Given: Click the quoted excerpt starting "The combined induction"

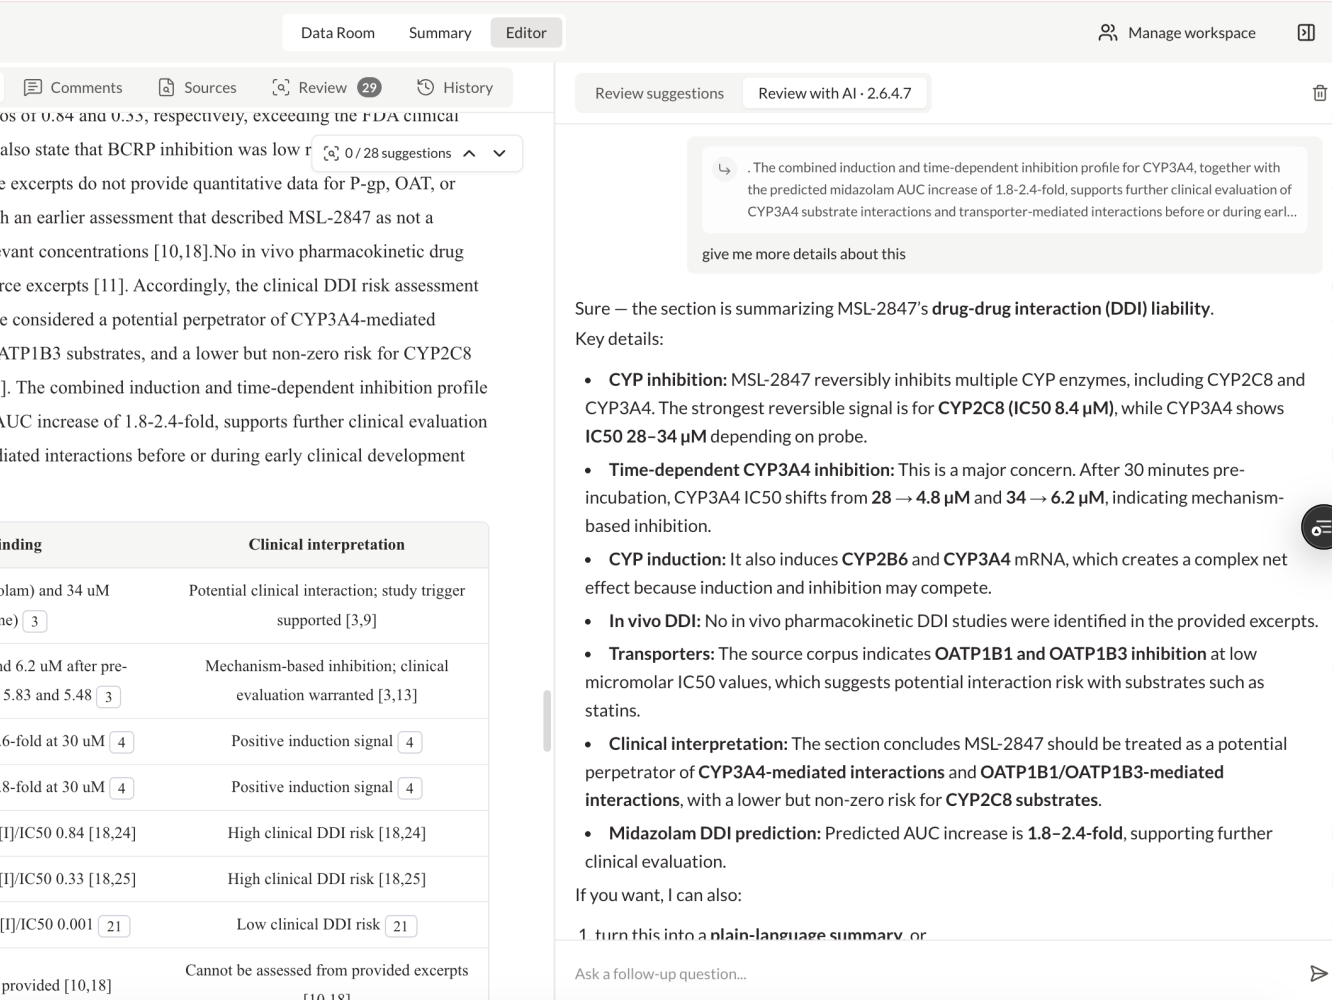Looking at the screenshot, I should coord(1005,190).
